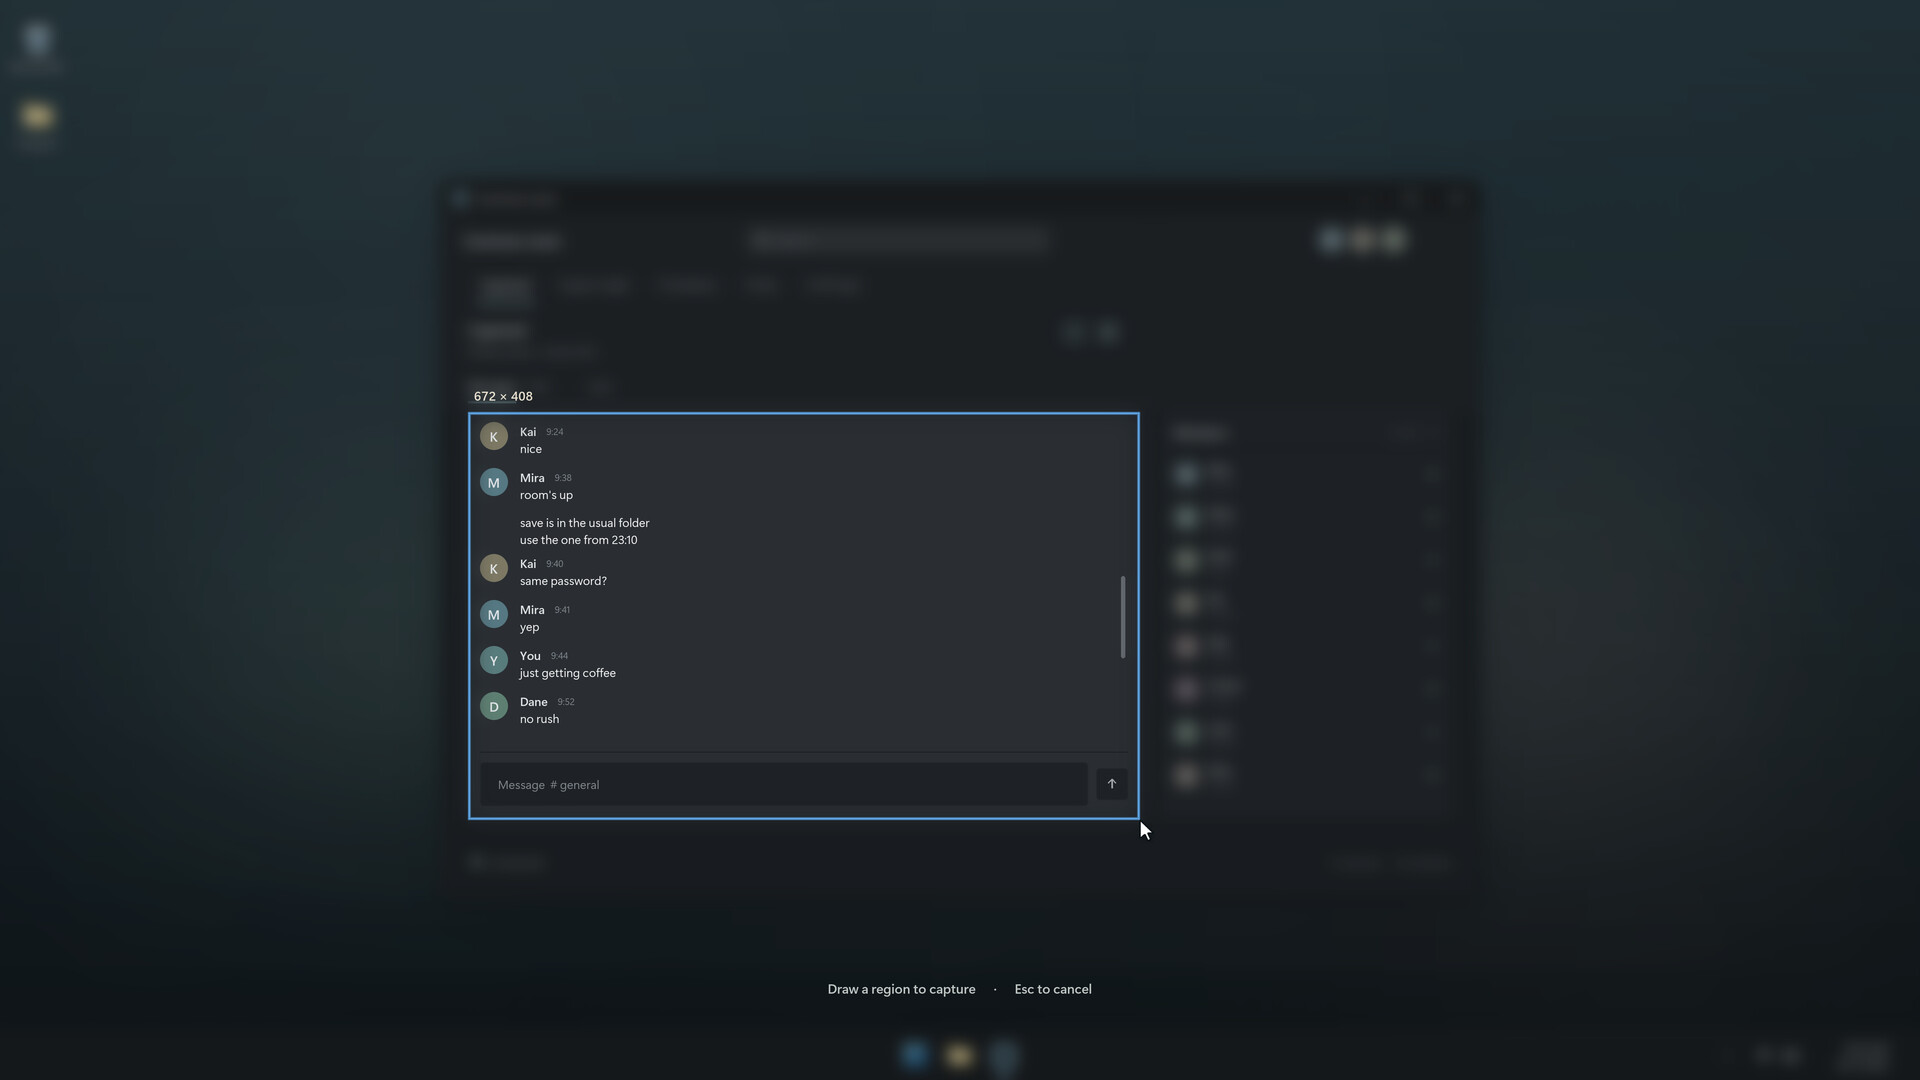The width and height of the screenshot is (1920, 1080).
Task: Click the message "just getting coffee"
Action: point(567,673)
